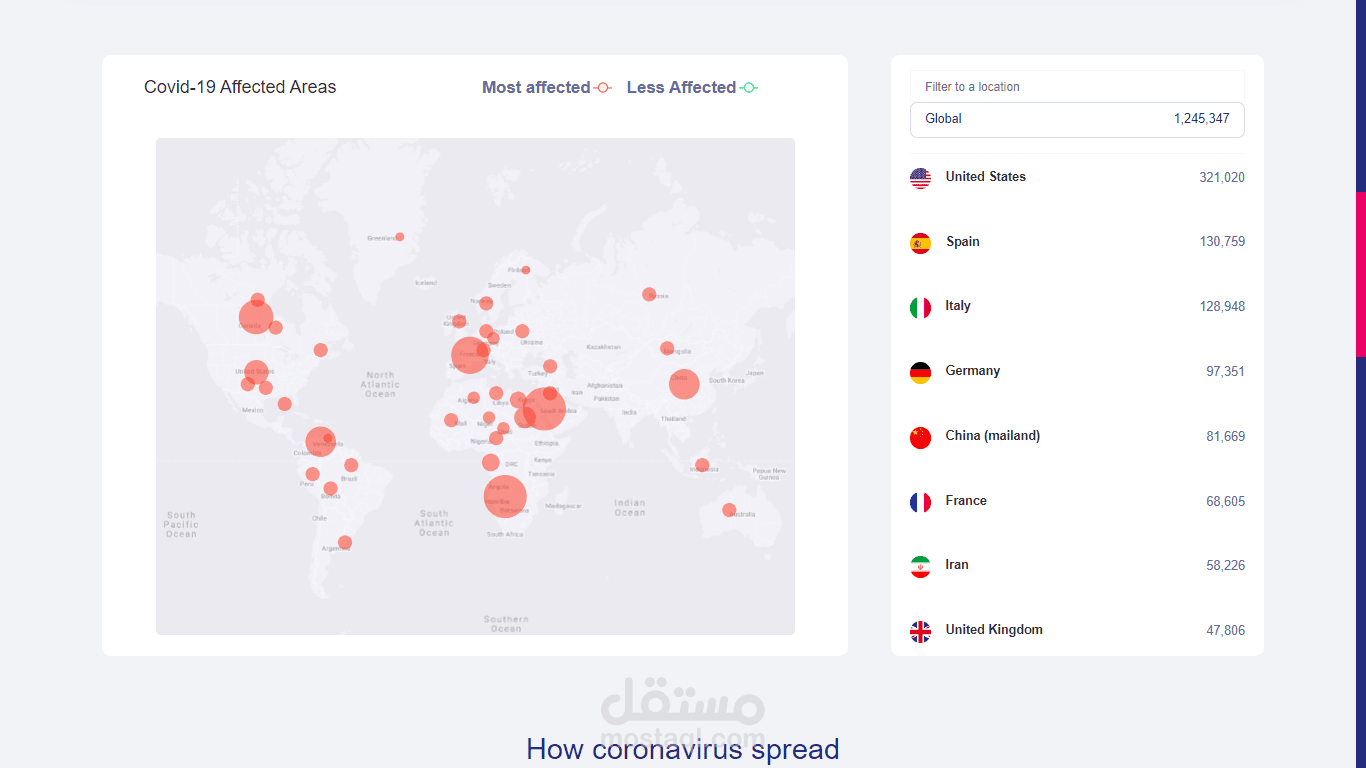The height and width of the screenshot is (768, 1366).
Task: Select Germany in the country list
Action: (972, 371)
